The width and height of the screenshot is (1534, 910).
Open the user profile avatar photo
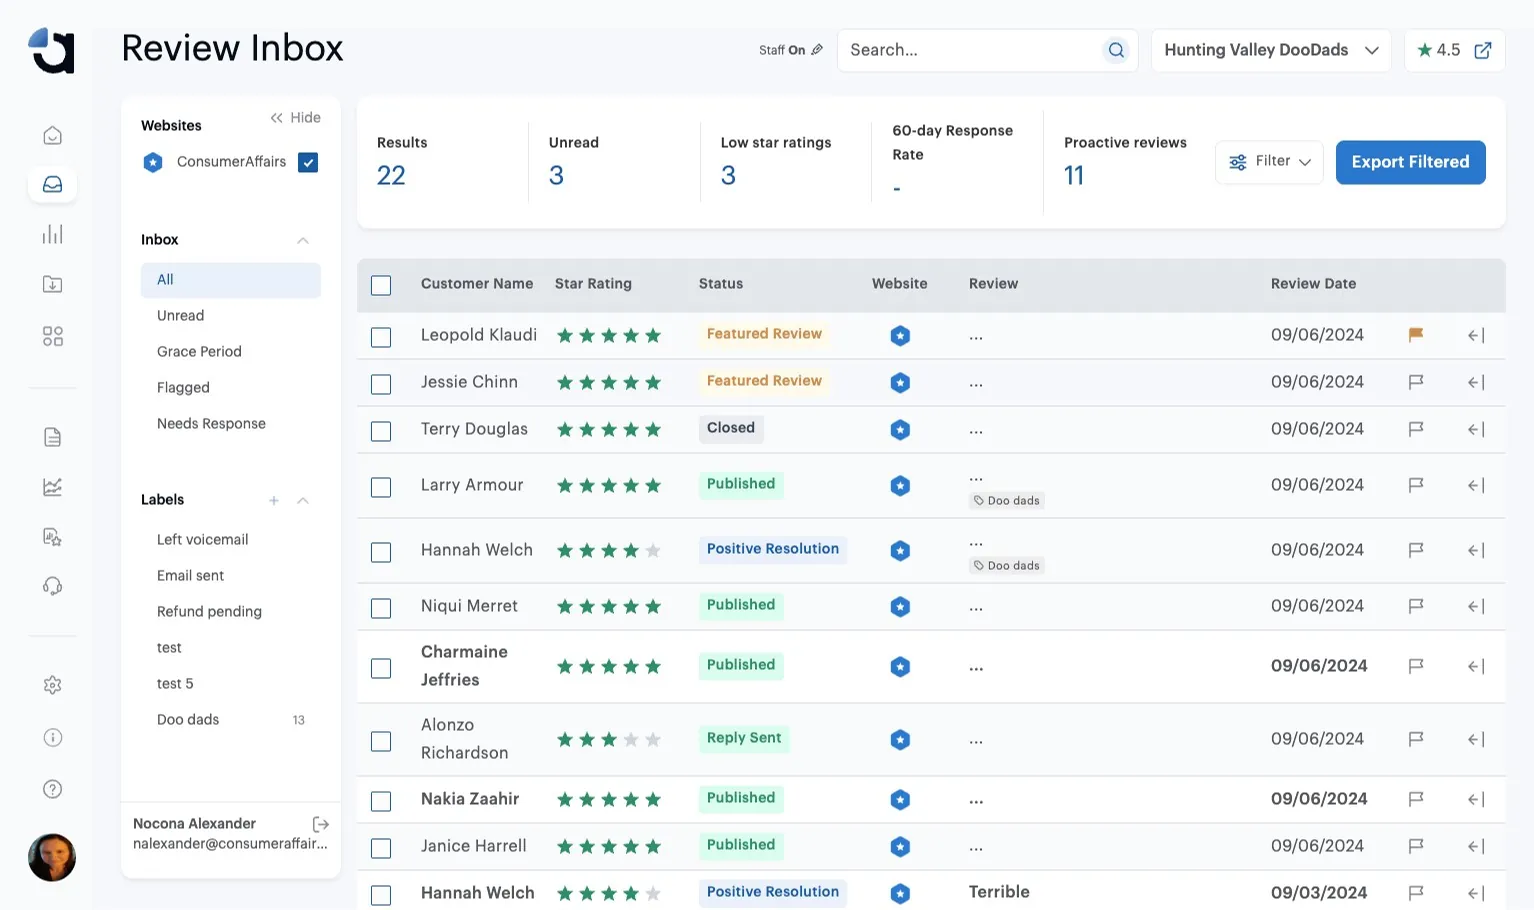pyautogui.click(x=52, y=857)
